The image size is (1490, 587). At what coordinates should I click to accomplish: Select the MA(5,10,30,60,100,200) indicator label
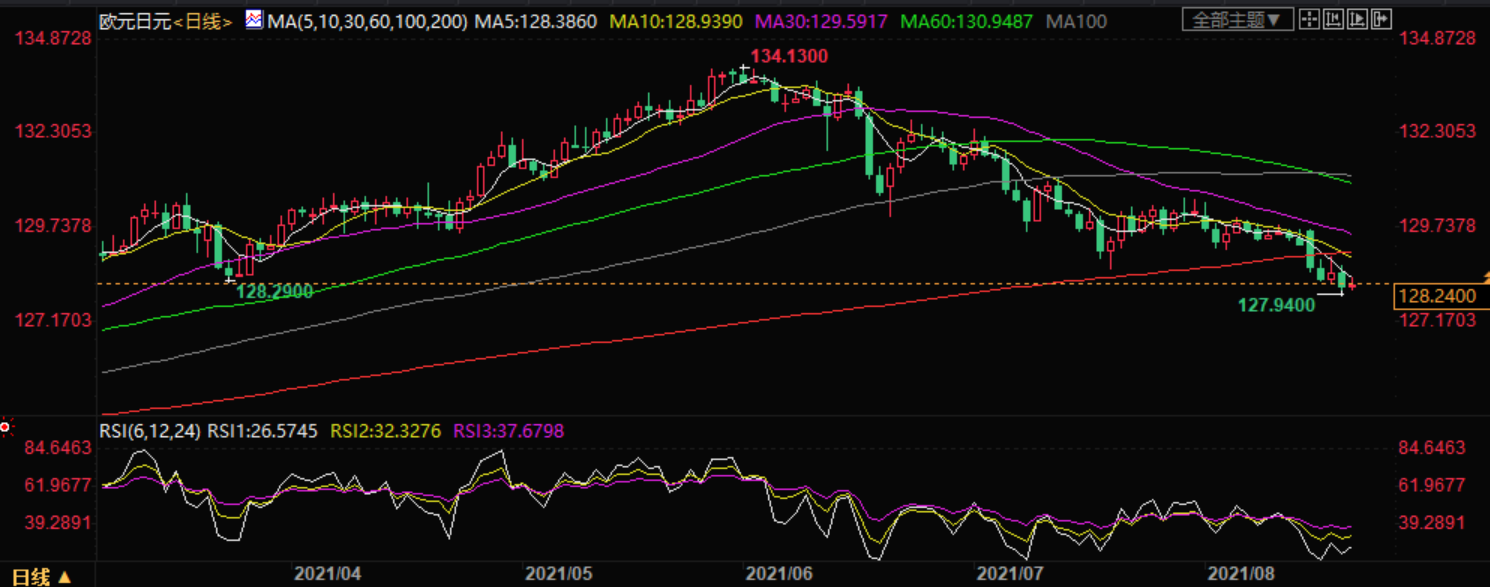click(367, 20)
